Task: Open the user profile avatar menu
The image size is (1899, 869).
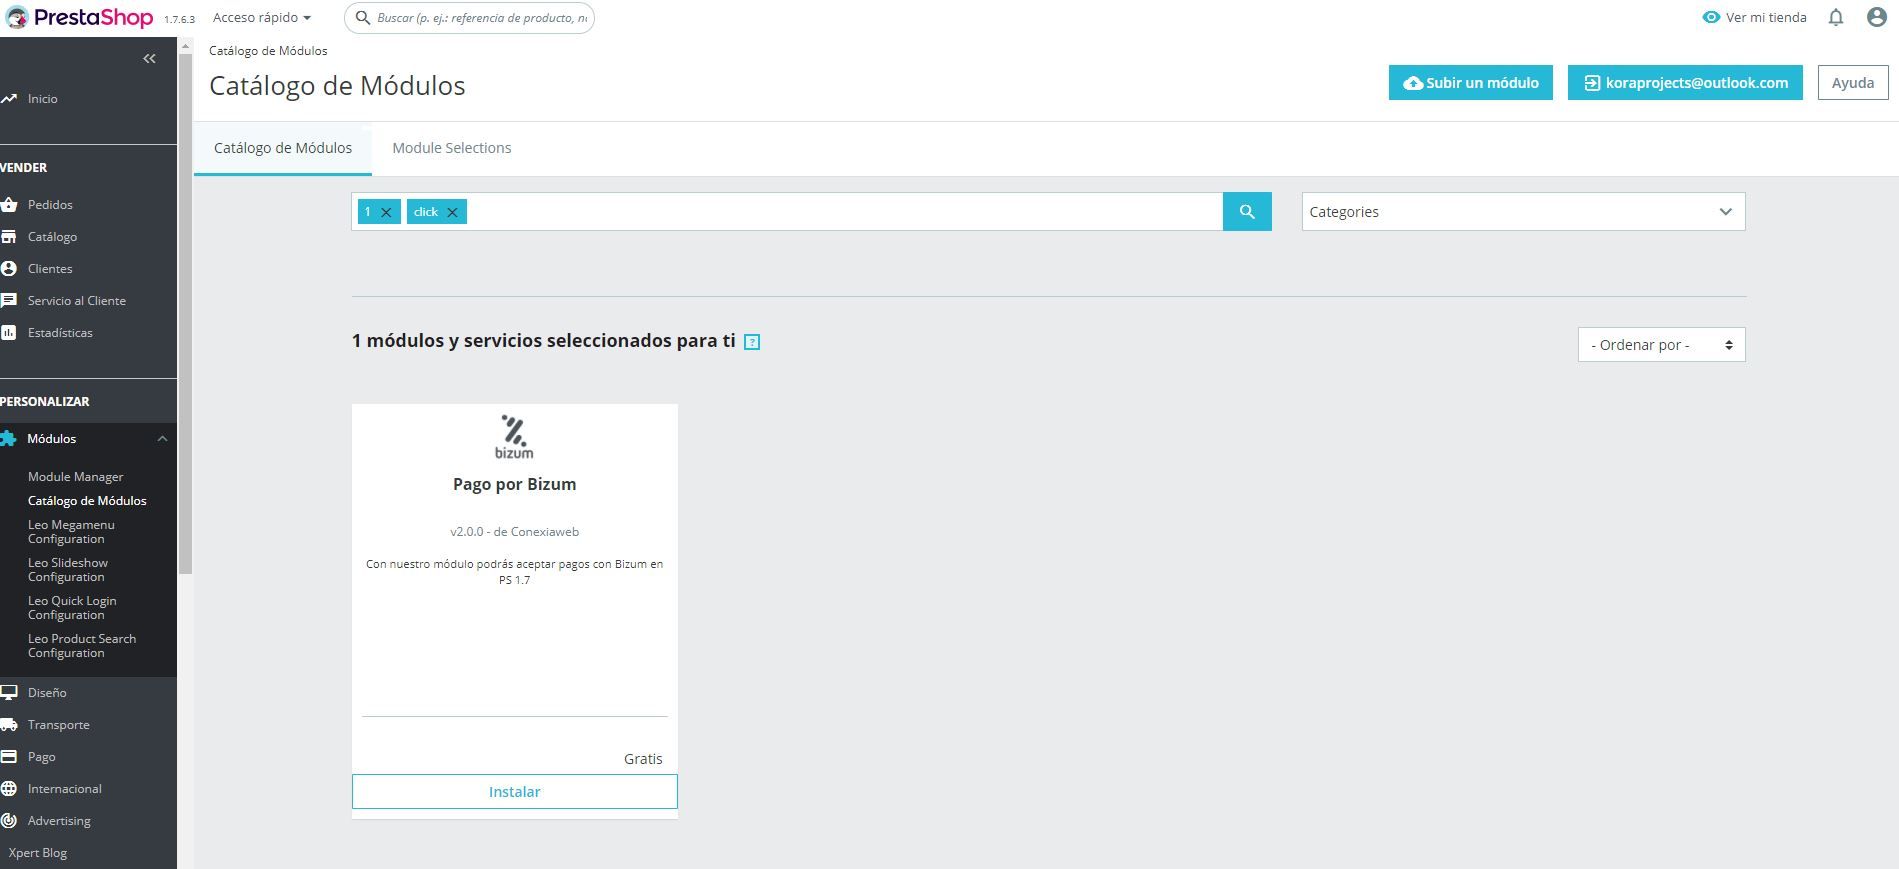Action: [x=1877, y=17]
